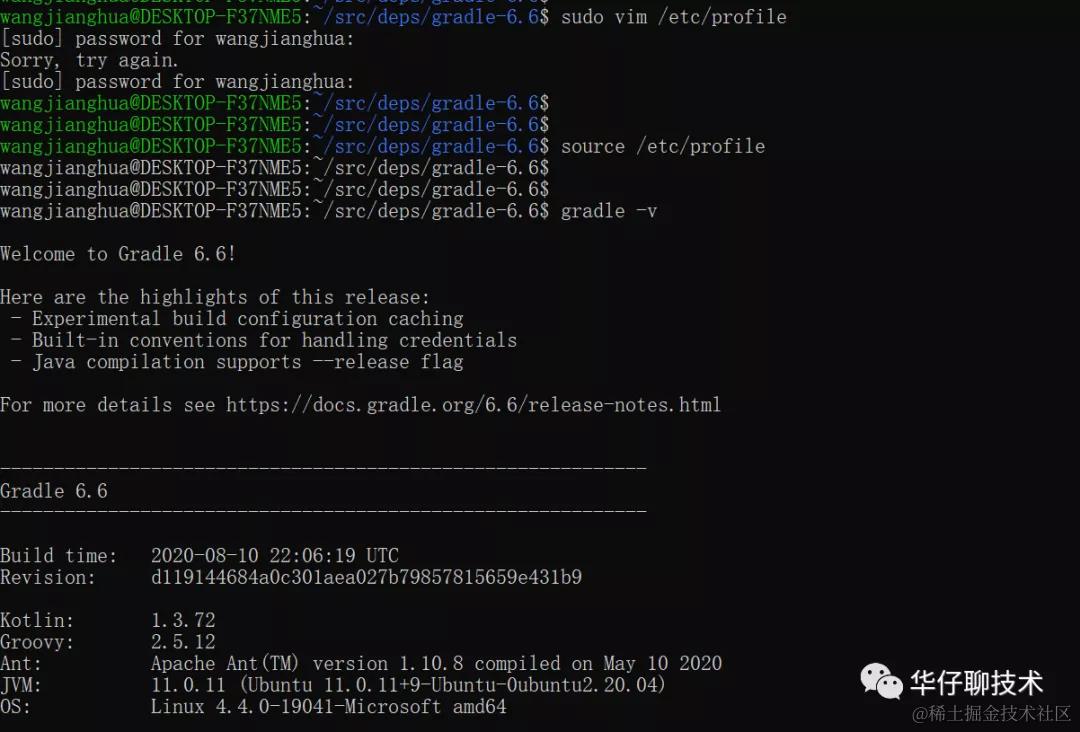Click 'Built-in conventions for handling credentials' line

click(274, 340)
